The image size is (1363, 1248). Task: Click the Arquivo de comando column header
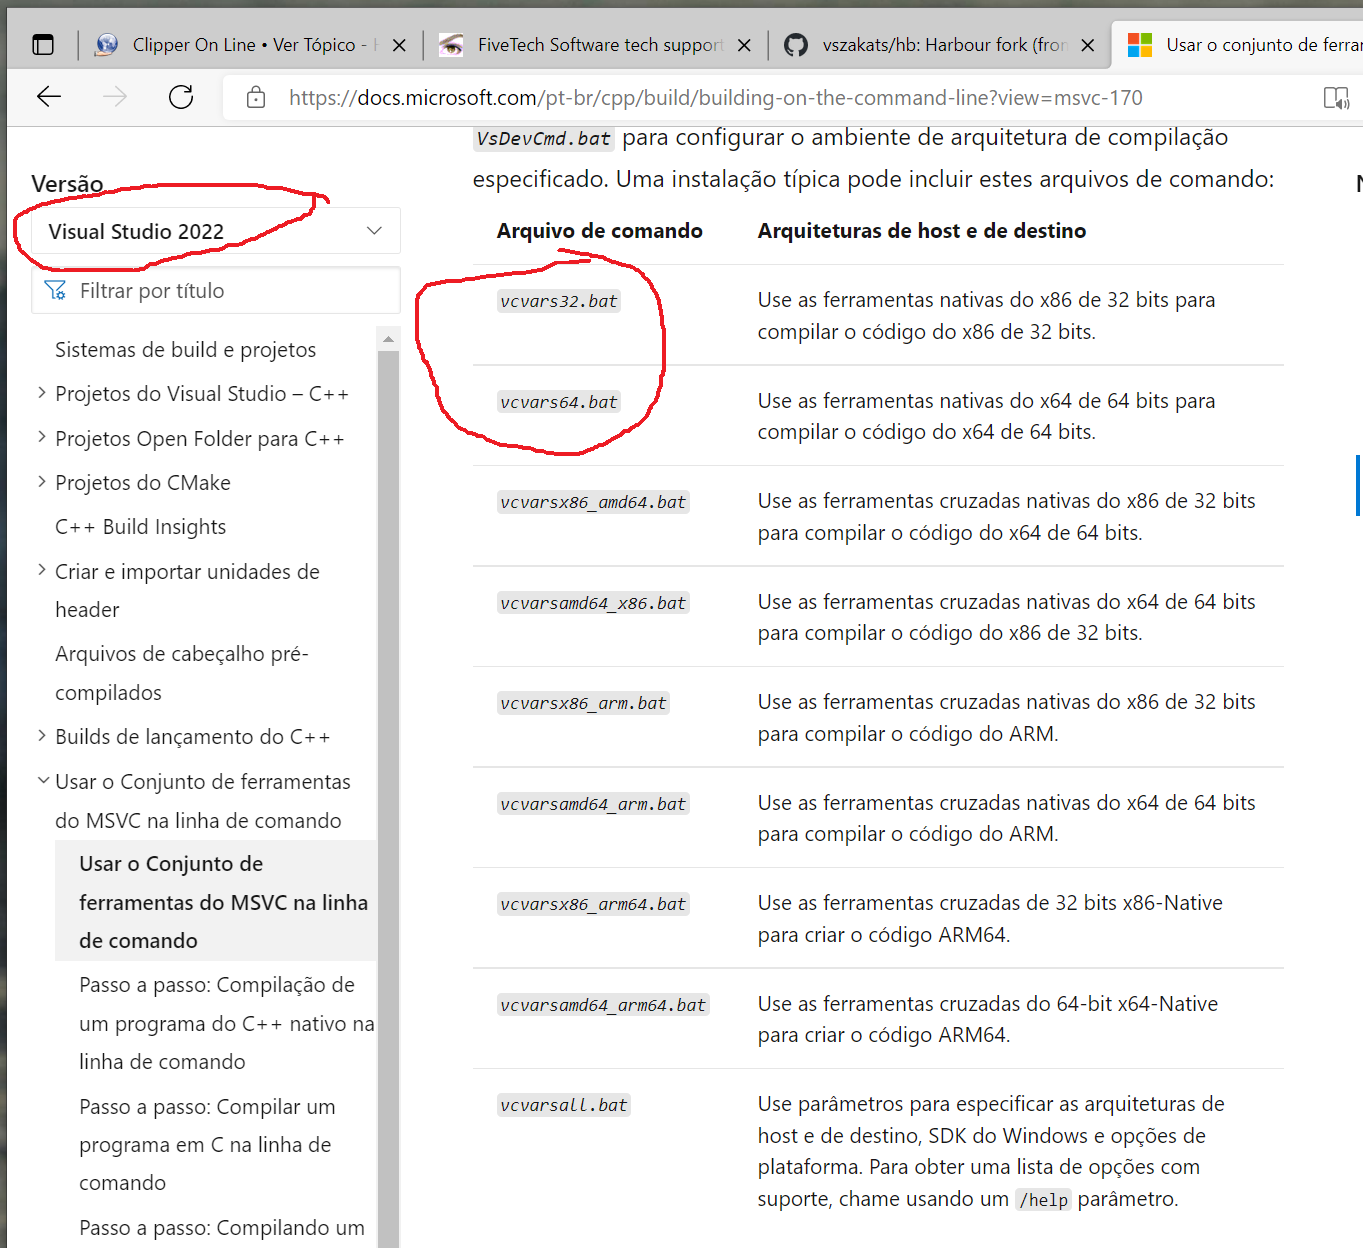[x=599, y=230]
